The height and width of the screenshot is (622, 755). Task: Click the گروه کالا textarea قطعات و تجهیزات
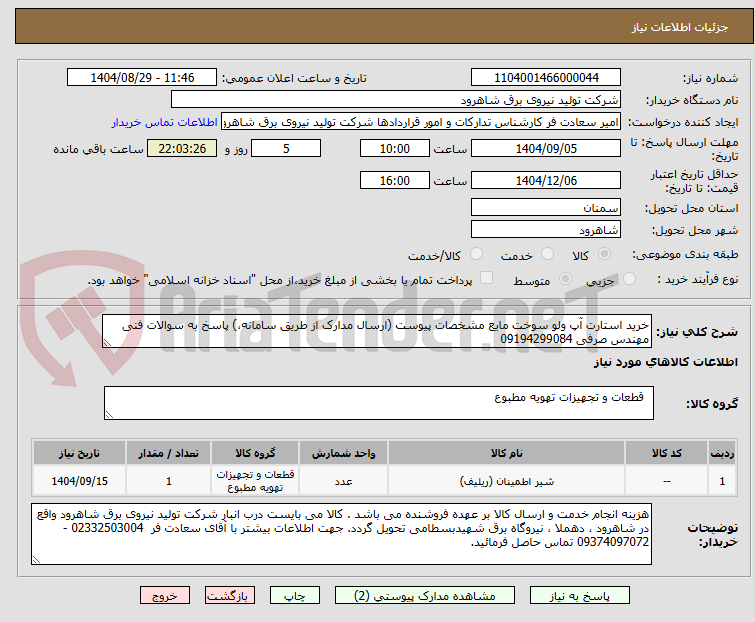pyautogui.click(x=379, y=403)
